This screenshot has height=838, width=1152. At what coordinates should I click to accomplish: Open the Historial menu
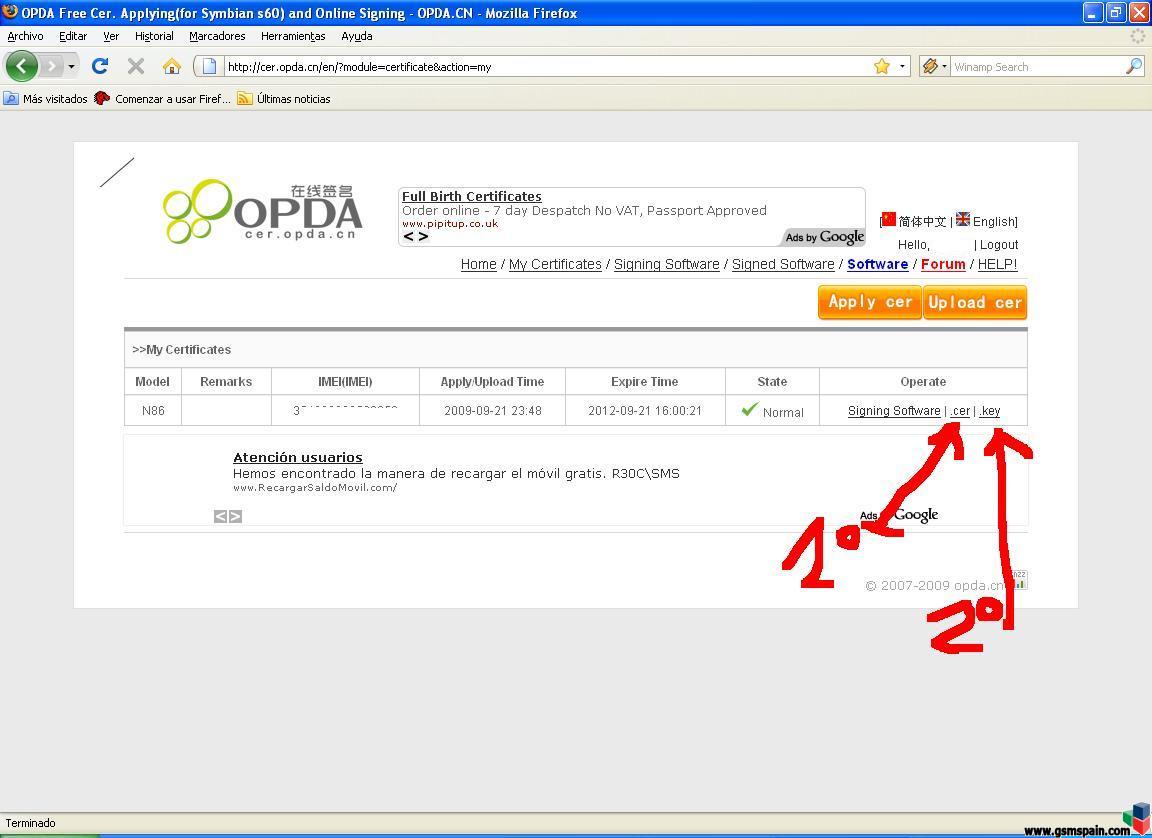[154, 36]
